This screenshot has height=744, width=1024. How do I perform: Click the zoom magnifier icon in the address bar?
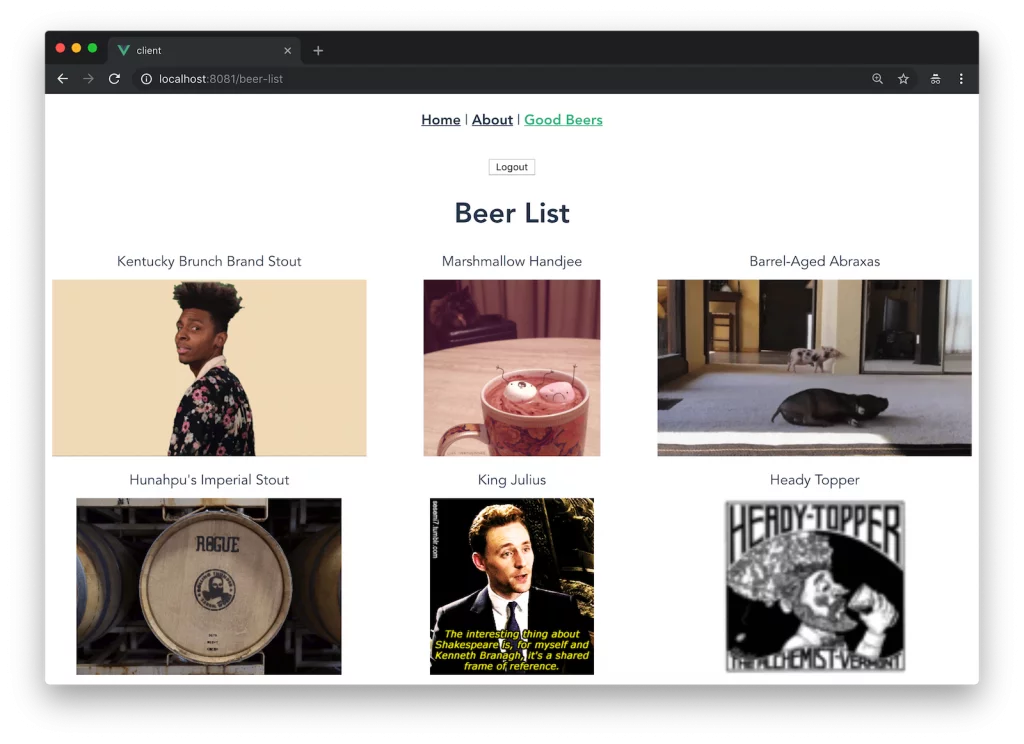pos(877,79)
